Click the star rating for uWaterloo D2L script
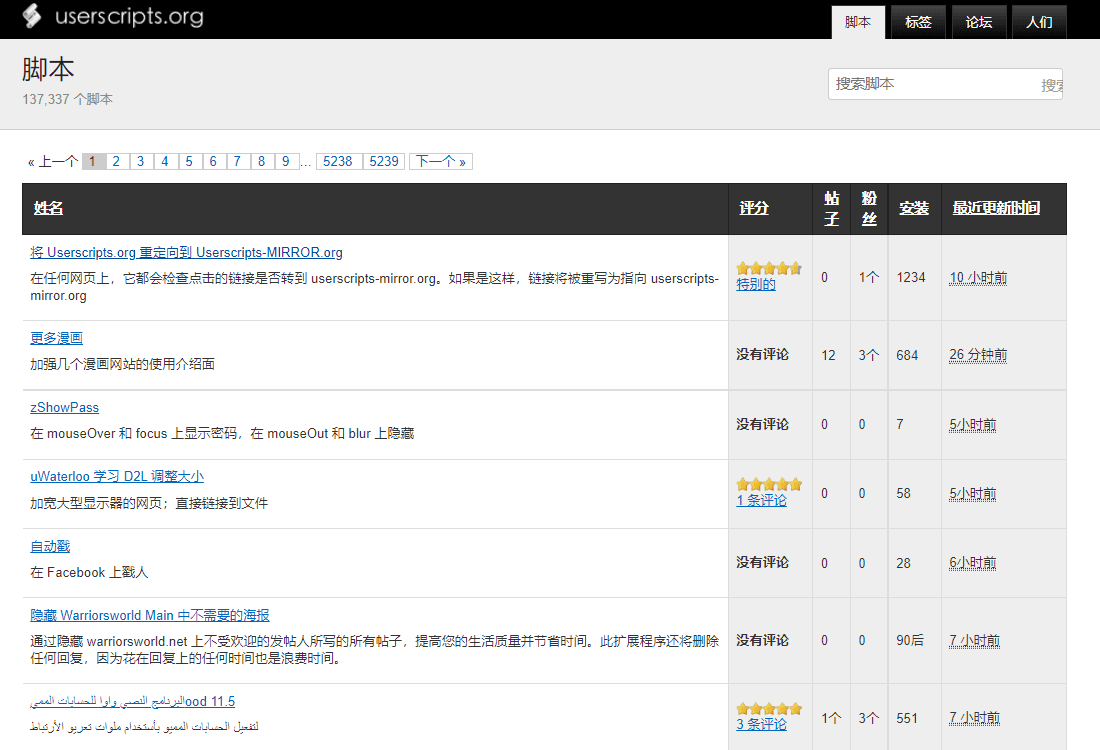The width and height of the screenshot is (1100, 750). 768,484
